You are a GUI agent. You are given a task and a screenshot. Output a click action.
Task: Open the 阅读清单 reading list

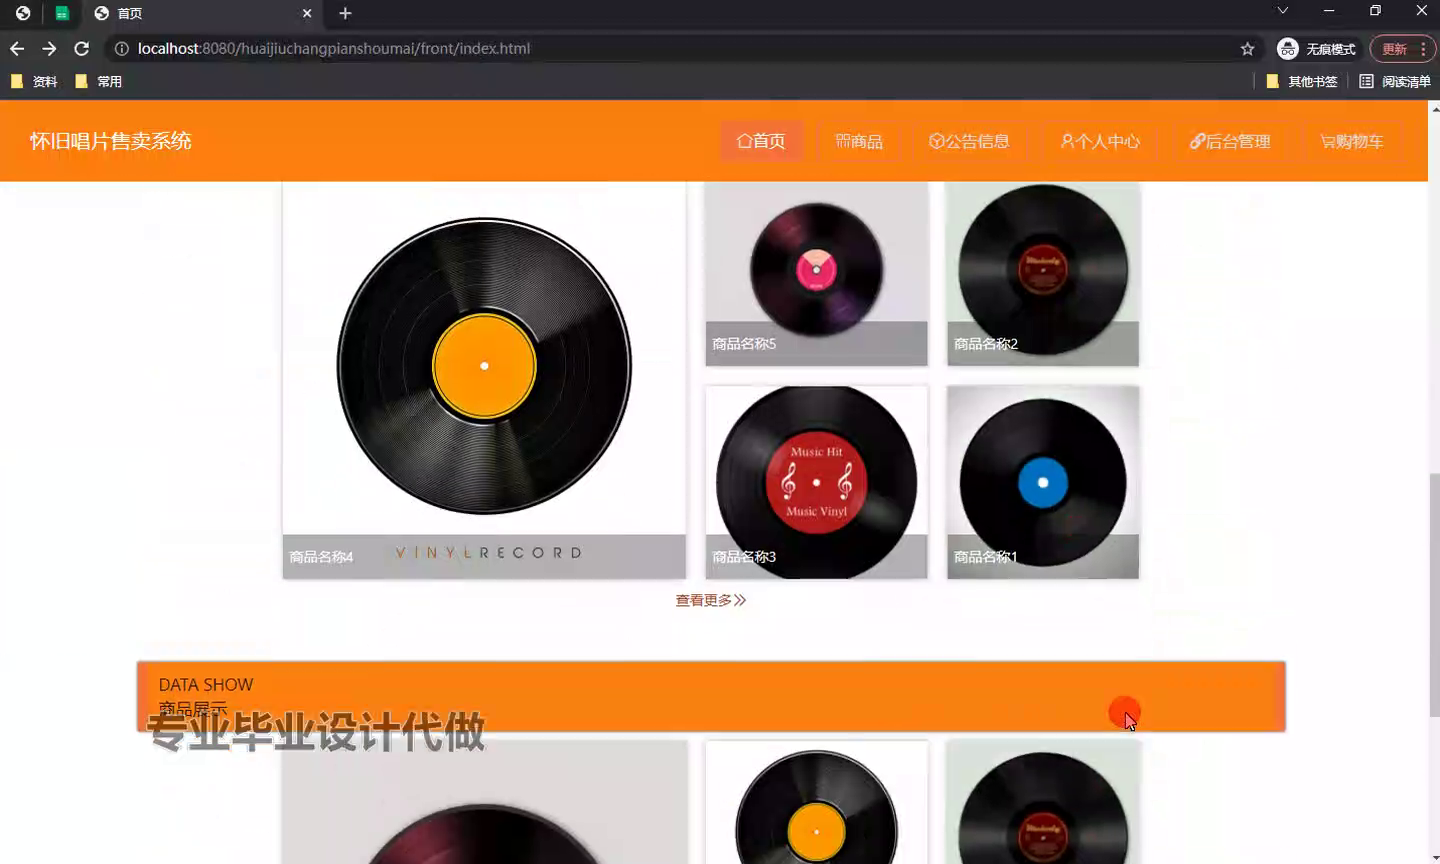click(1395, 82)
